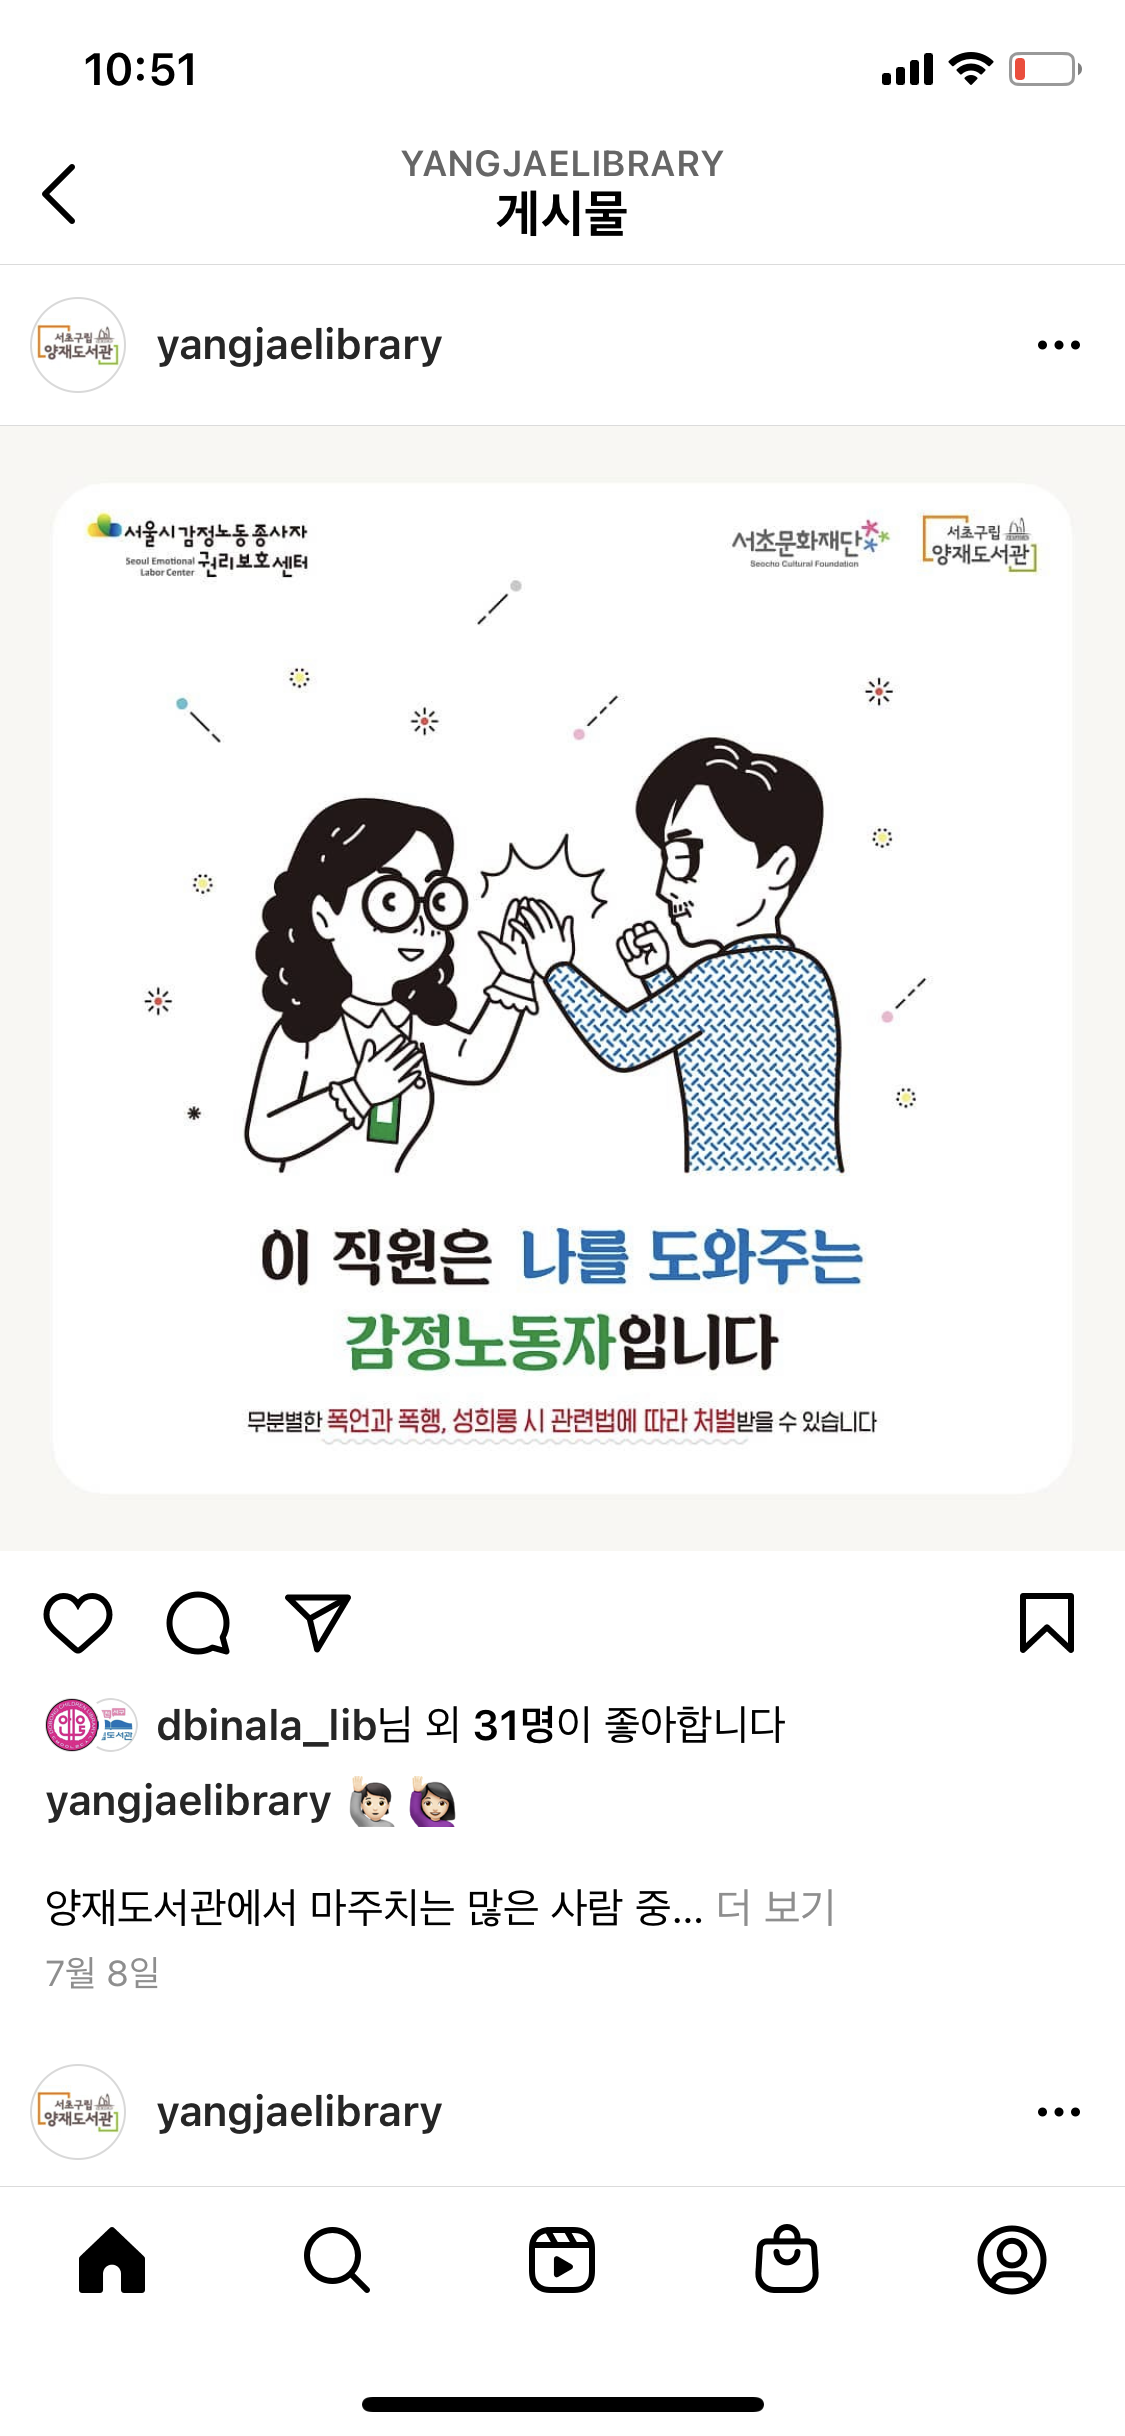Tap yangjaelibrary username in post header

299,345
